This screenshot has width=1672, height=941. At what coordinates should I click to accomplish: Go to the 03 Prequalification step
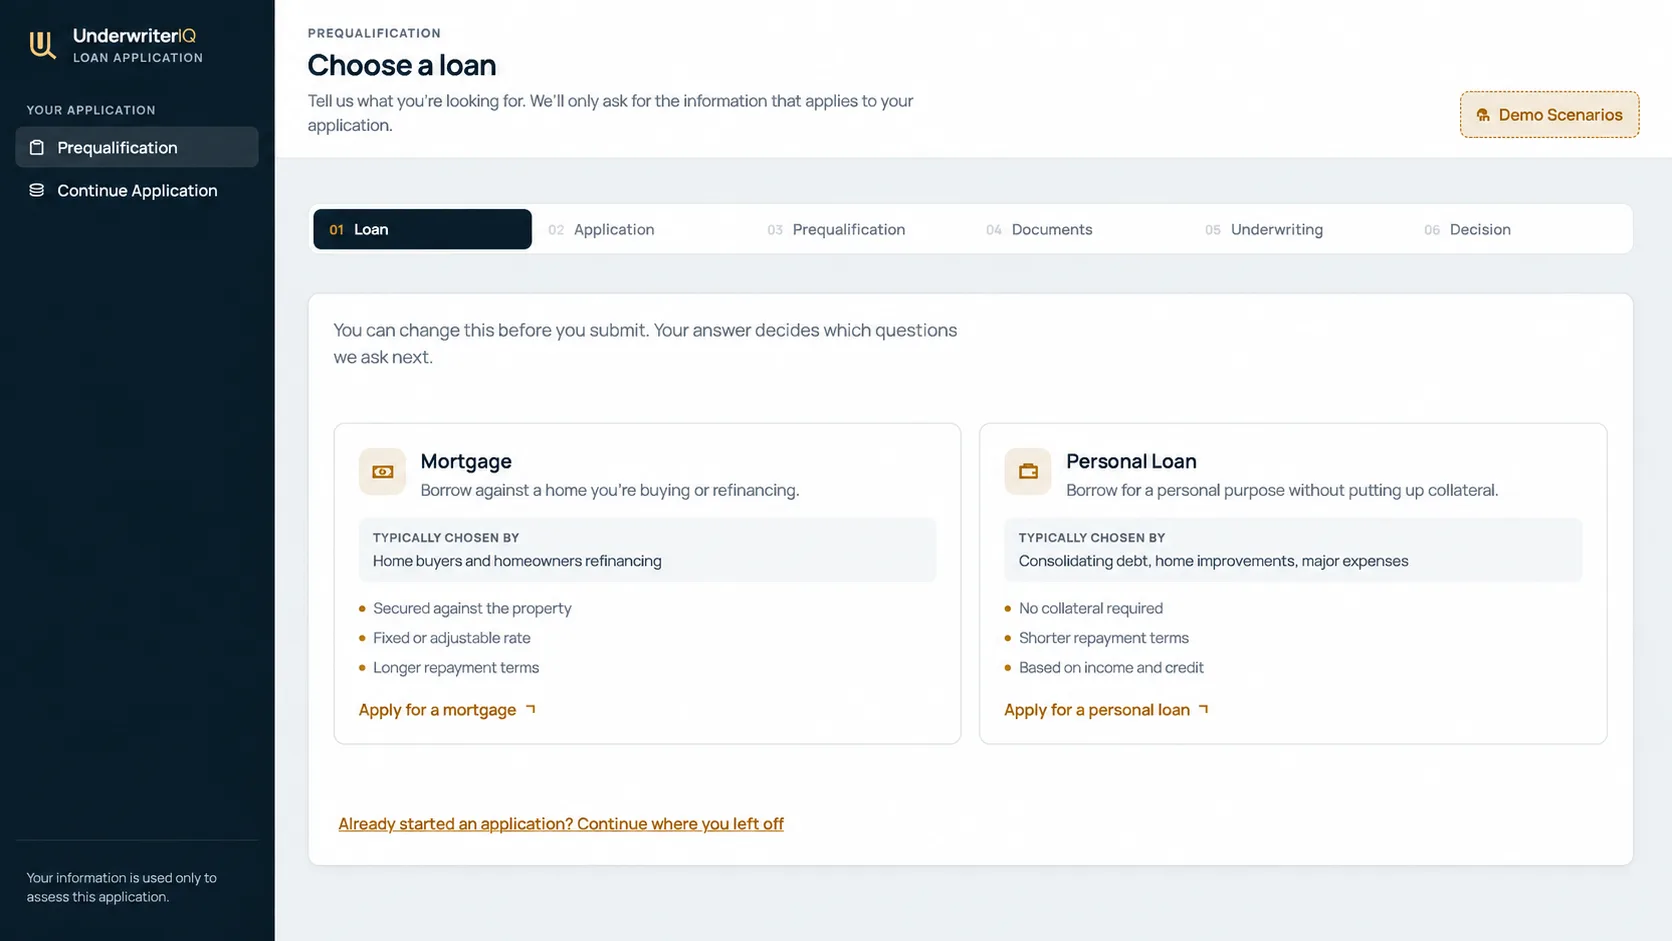(x=860, y=229)
